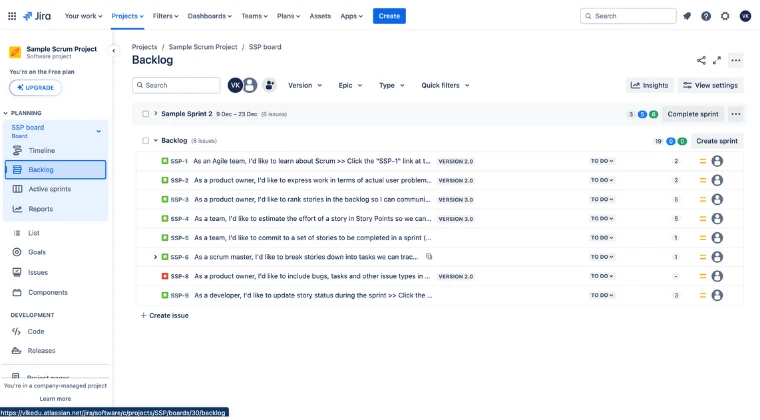Open the help question mark icon
The height and width of the screenshot is (420, 760).
coord(706,16)
